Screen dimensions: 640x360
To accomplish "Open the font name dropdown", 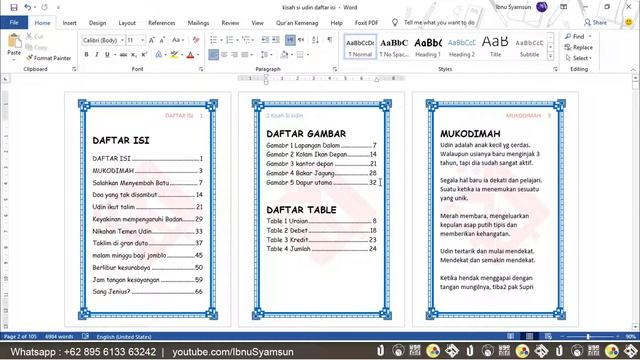I will click(x=122, y=40).
